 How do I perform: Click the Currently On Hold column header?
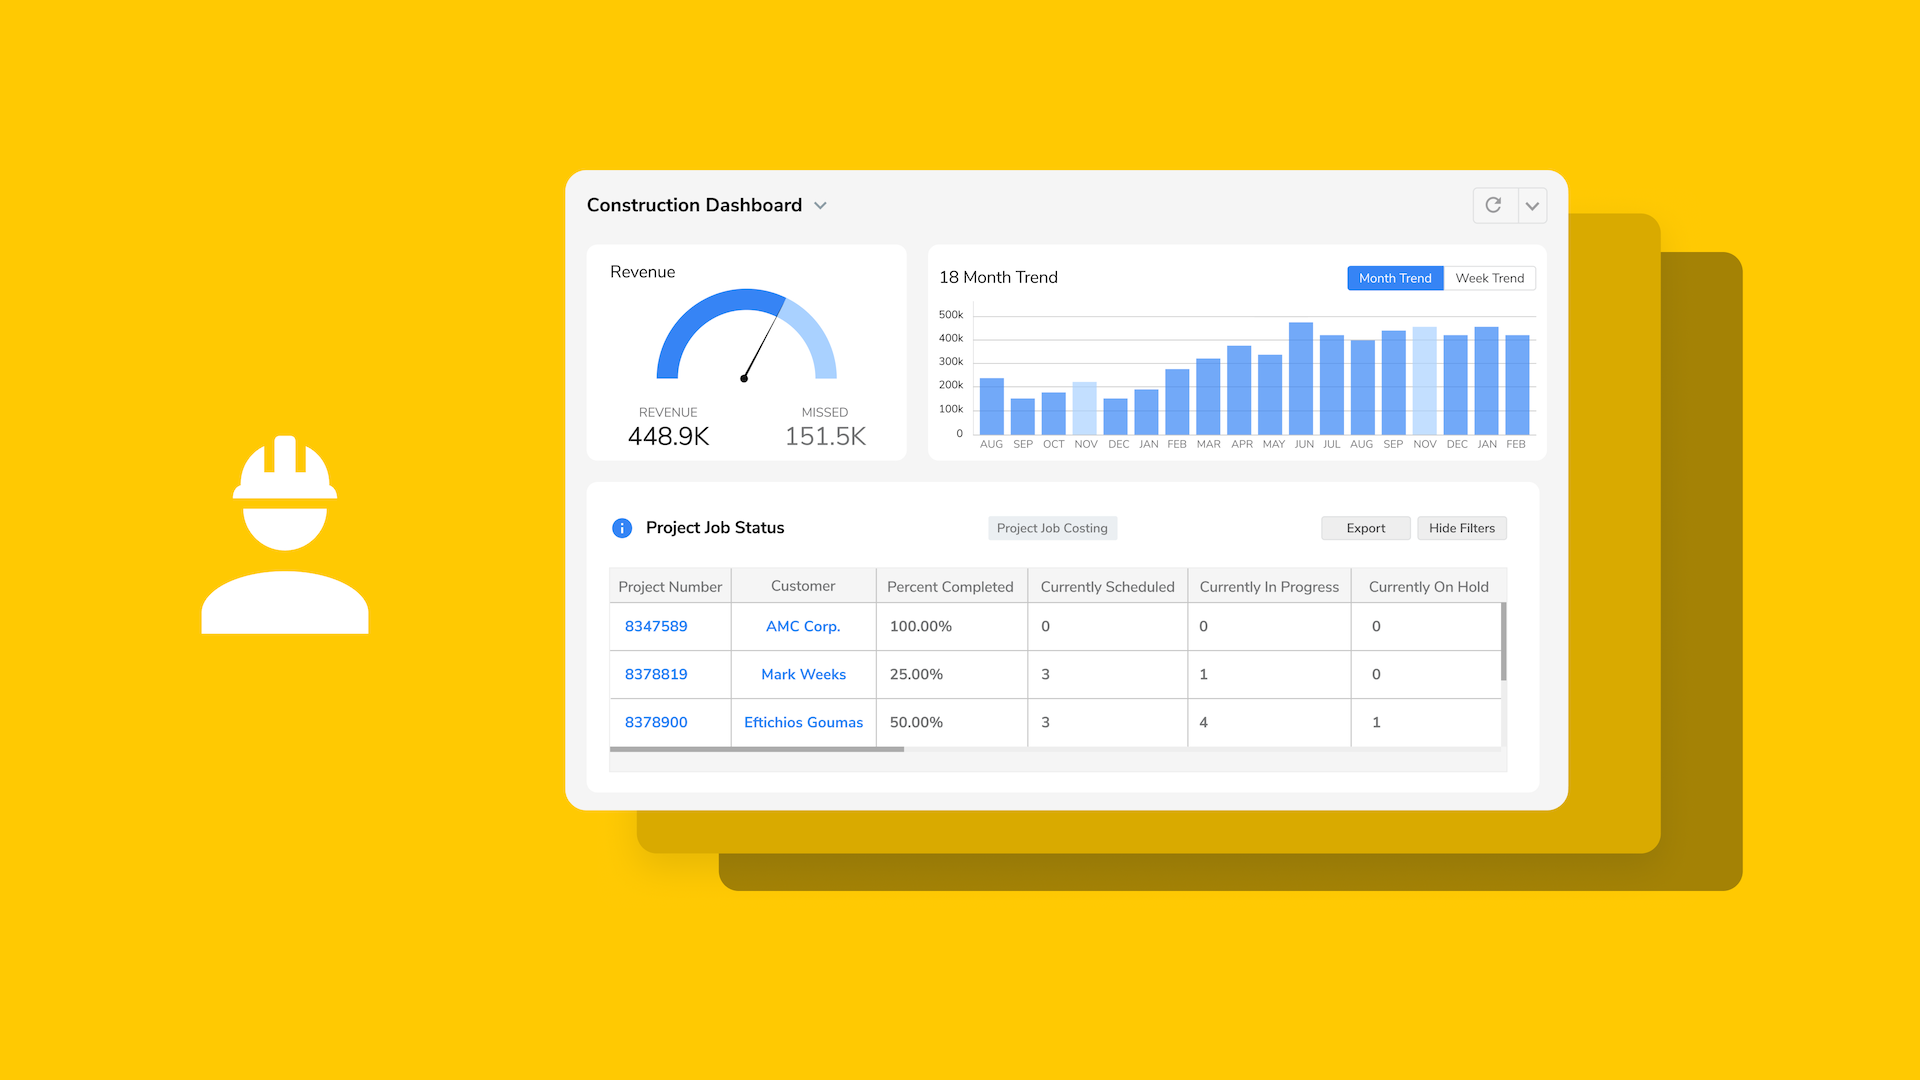(1428, 586)
